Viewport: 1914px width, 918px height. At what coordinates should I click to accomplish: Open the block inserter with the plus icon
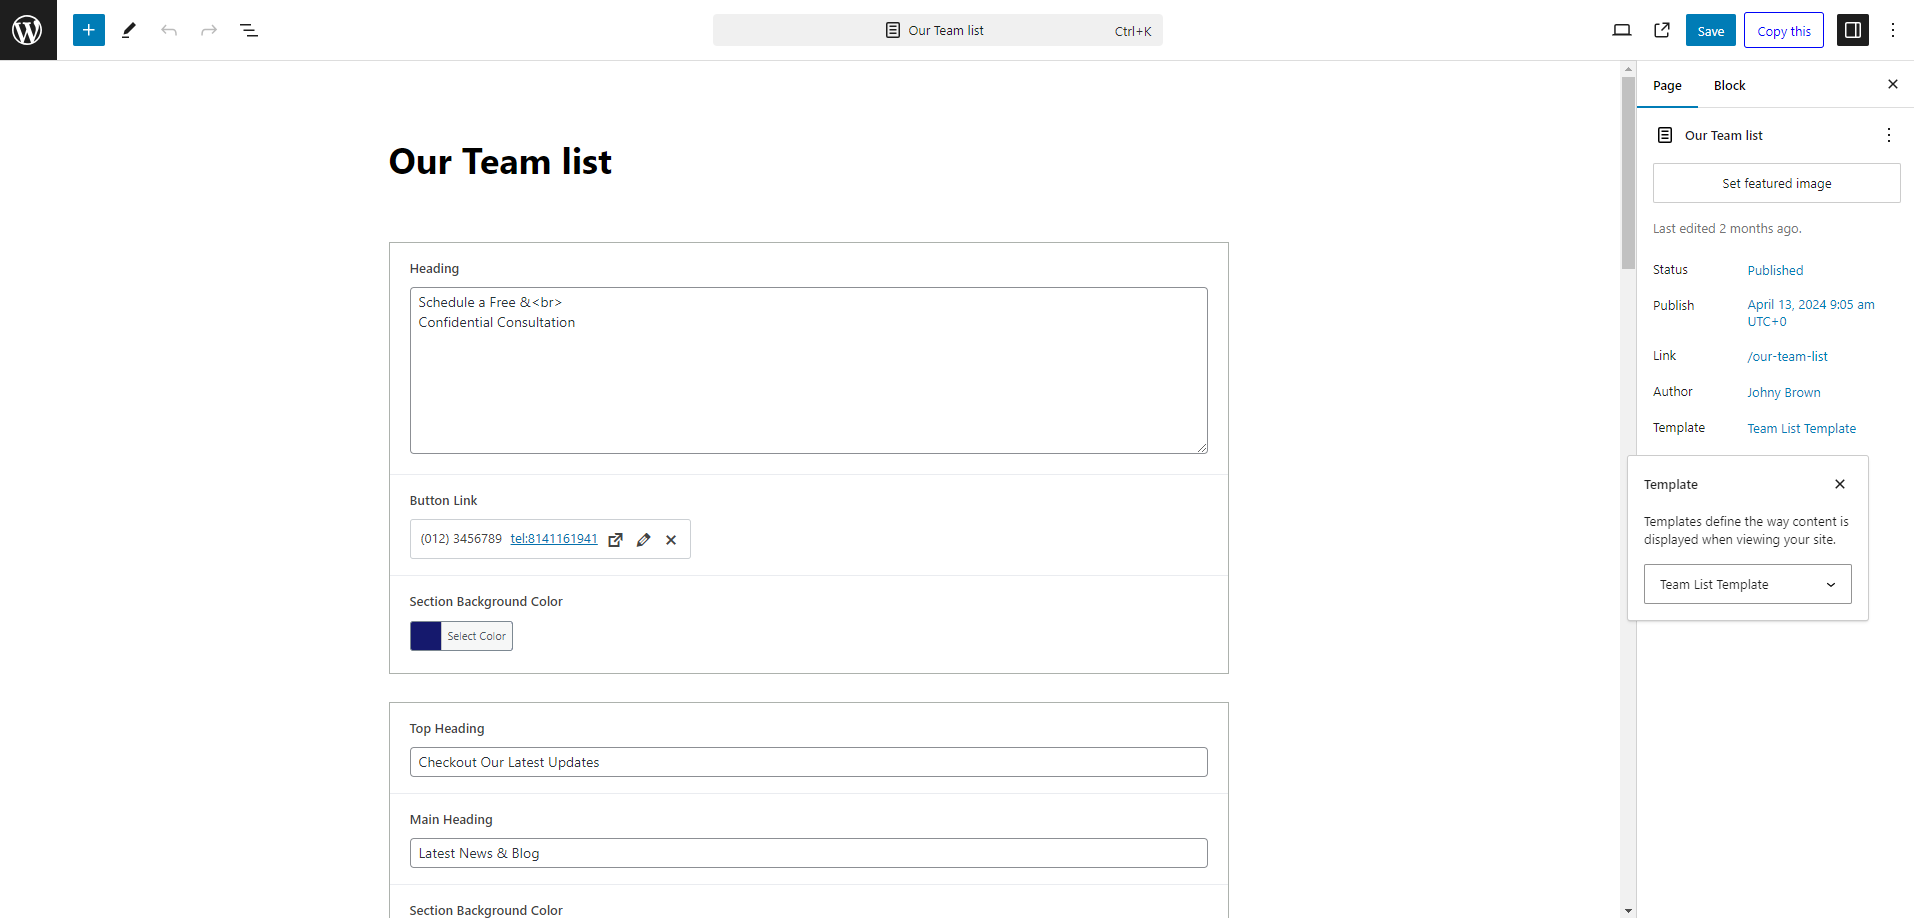click(88, 30)
